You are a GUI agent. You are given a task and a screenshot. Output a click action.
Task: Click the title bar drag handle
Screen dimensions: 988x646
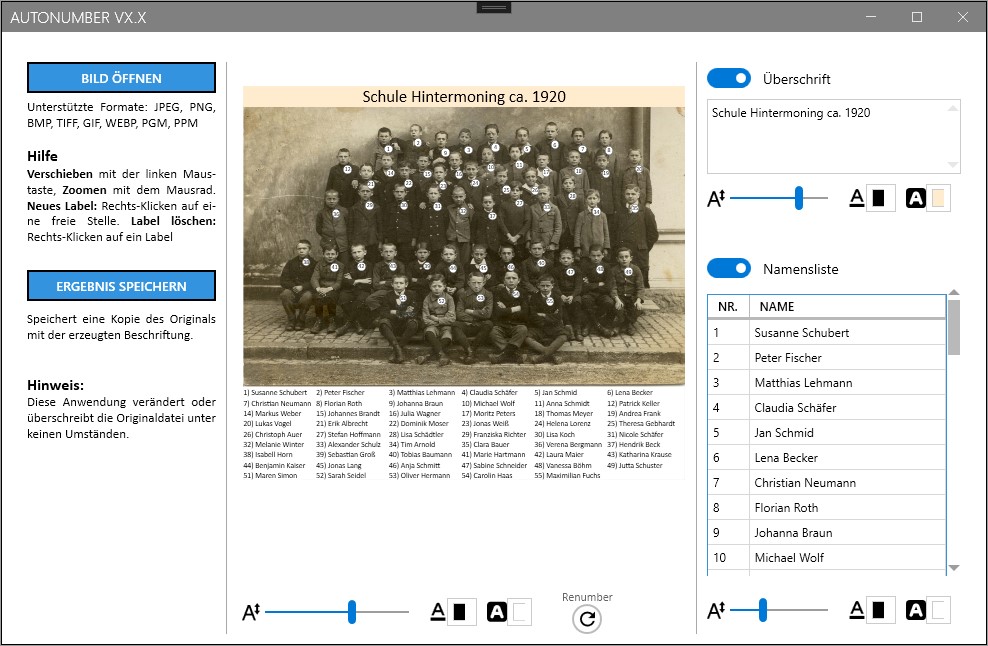click(x=494, y=8)
